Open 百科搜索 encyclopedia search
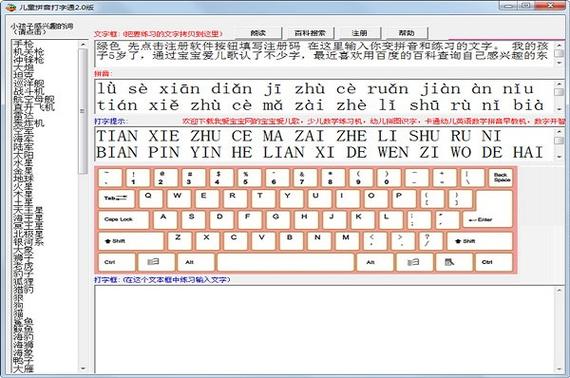 pos(310,33)
